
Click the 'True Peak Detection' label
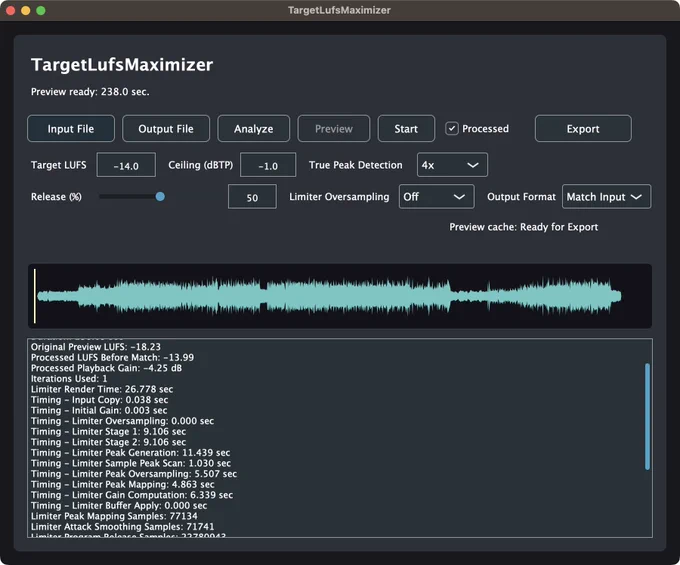(356, 165)
